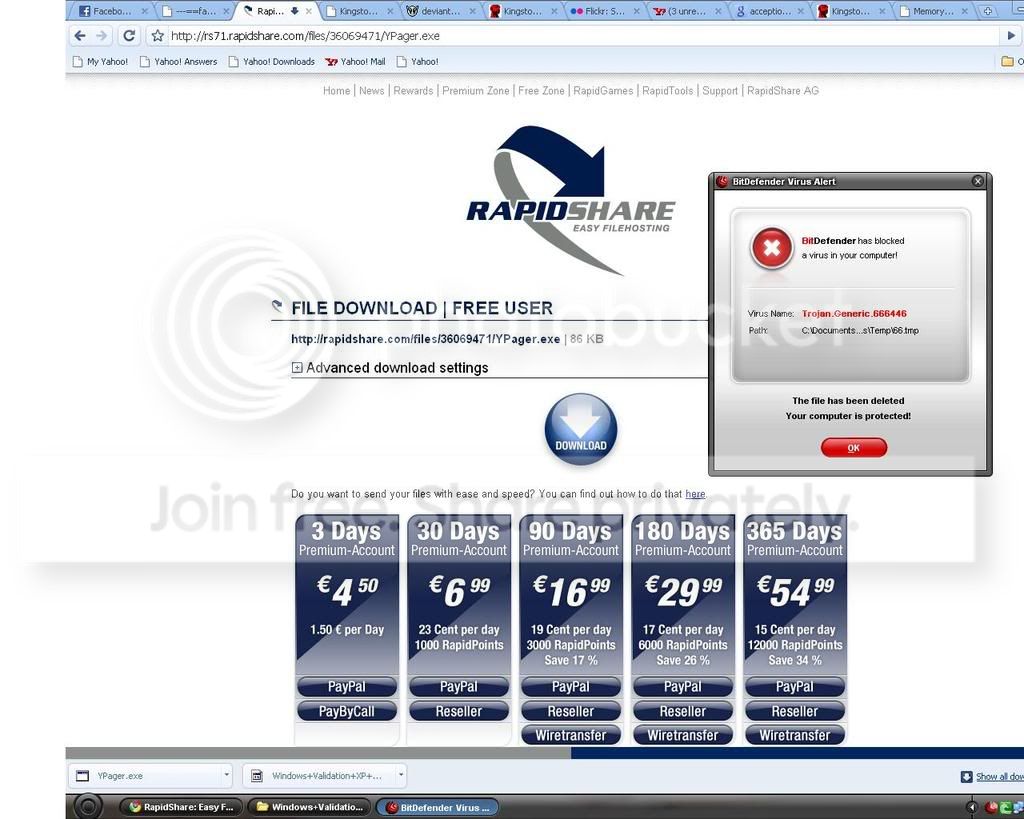This screenshot has width=1024, height=819.
Task: Open the YPager.exe file link
Action: coord(425,339)
